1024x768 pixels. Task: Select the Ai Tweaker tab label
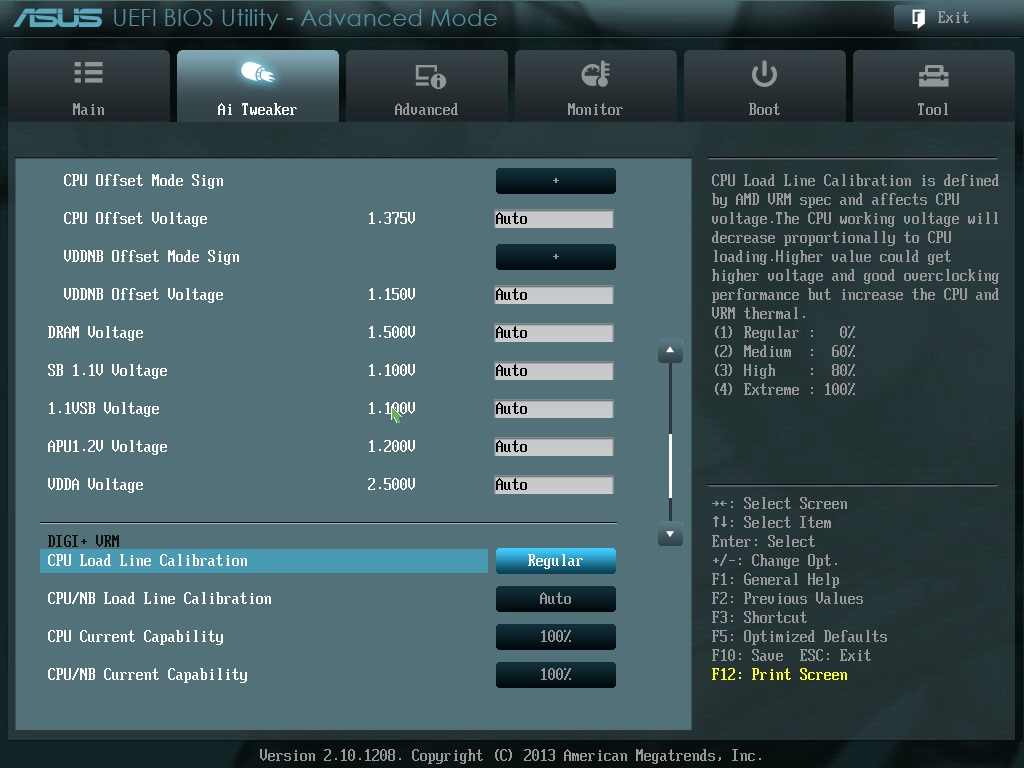pos(257,110)
